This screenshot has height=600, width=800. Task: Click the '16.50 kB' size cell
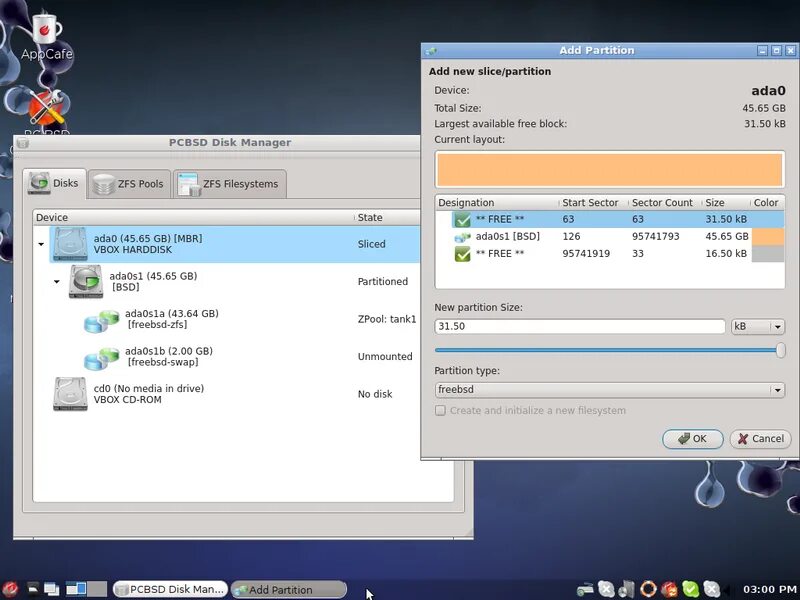click(x=726, y=254)
